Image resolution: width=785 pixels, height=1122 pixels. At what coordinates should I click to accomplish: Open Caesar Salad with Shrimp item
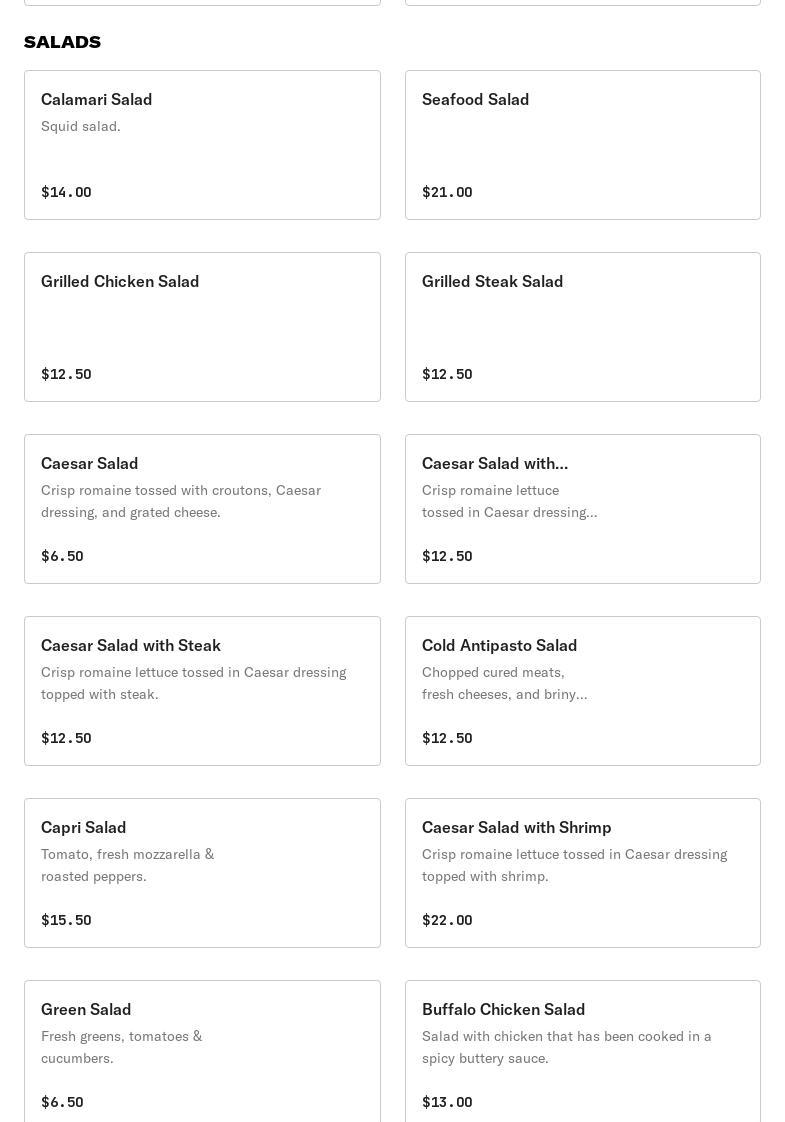582,873
